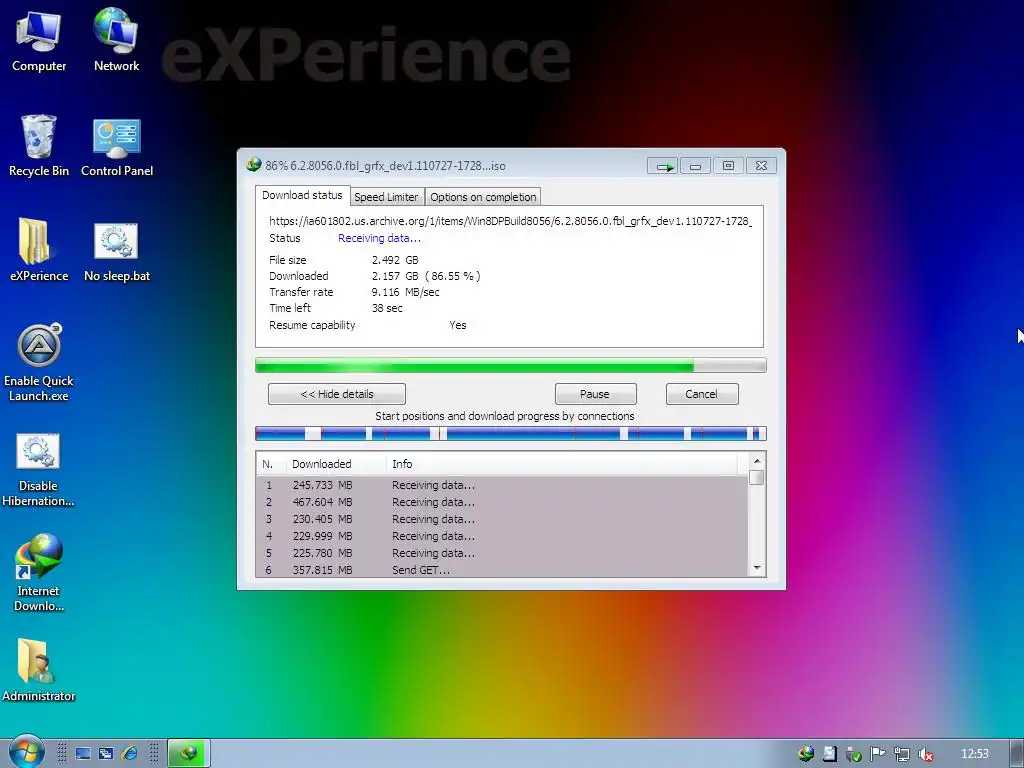1024x768 pixels.
Task: Click Show Desktop quick launch icon
Action: [83, 754]
